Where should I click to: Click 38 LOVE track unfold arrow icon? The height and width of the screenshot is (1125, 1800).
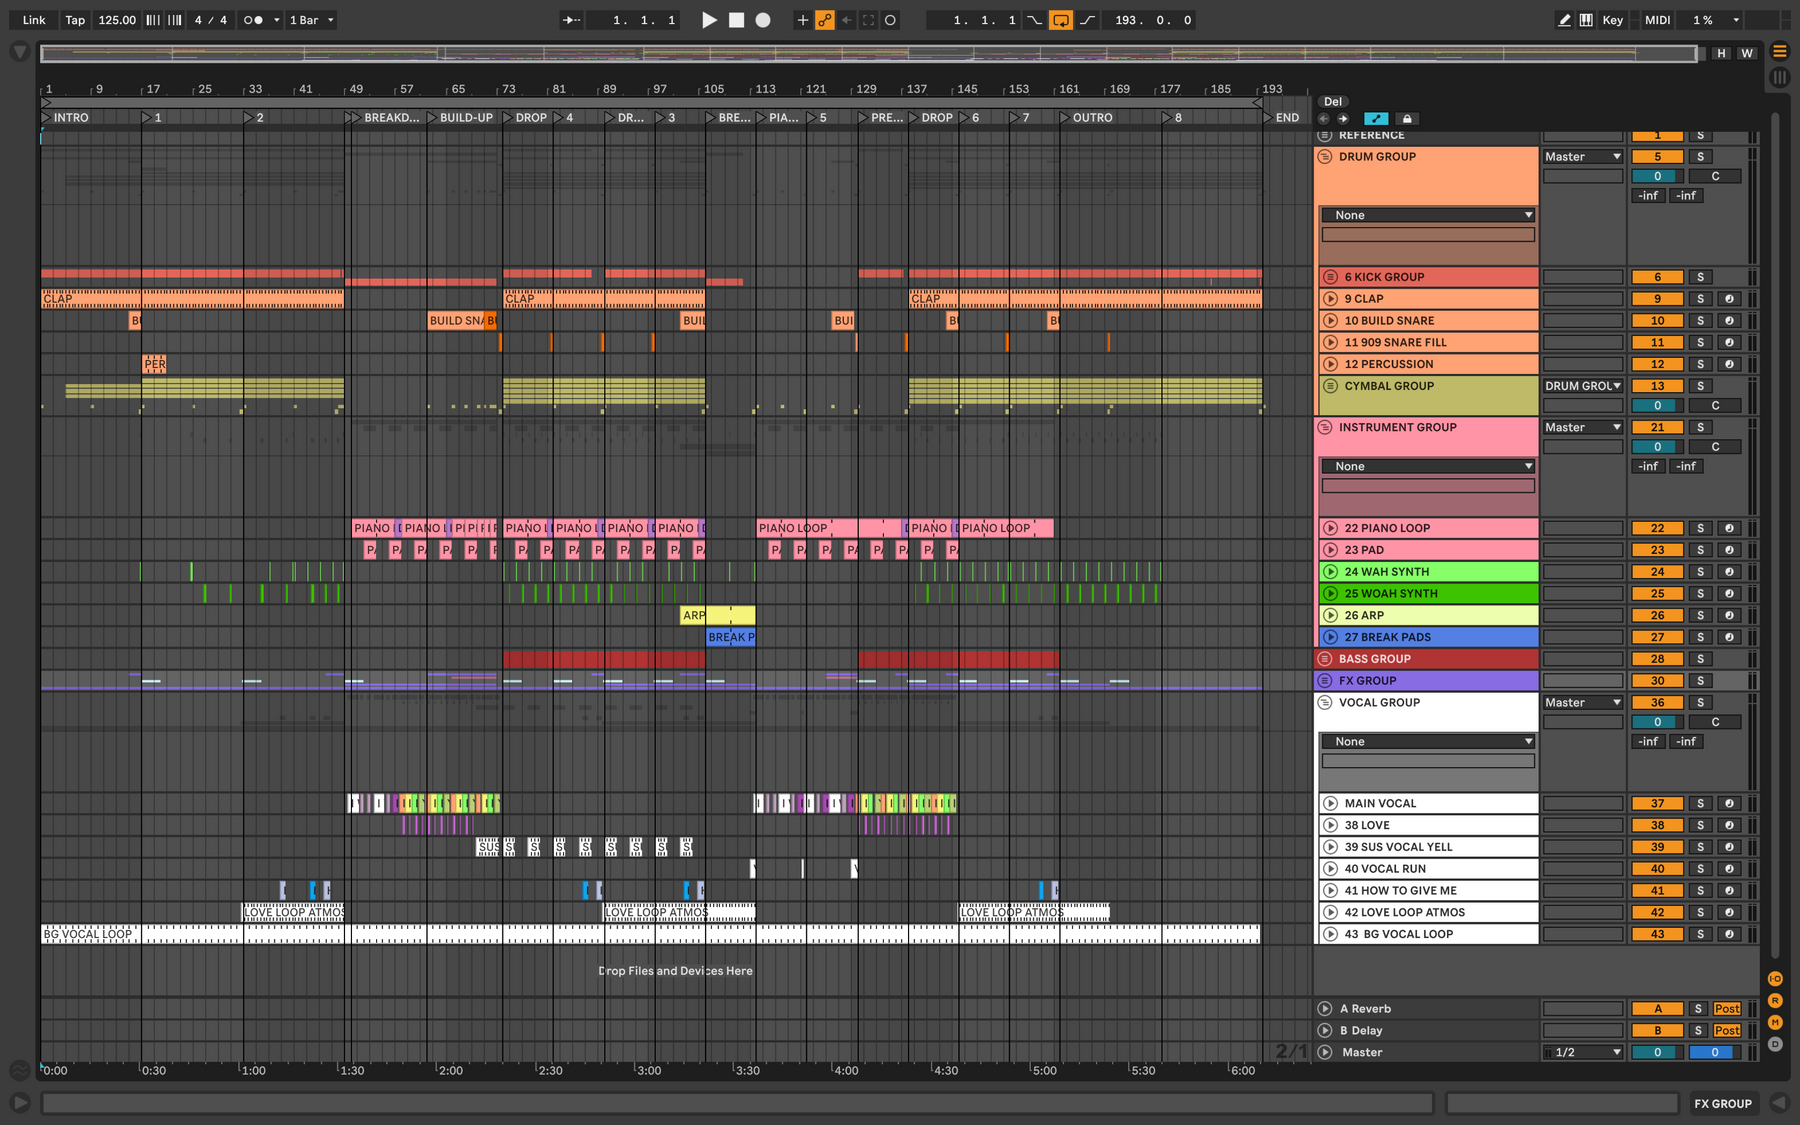[1330, 825]
